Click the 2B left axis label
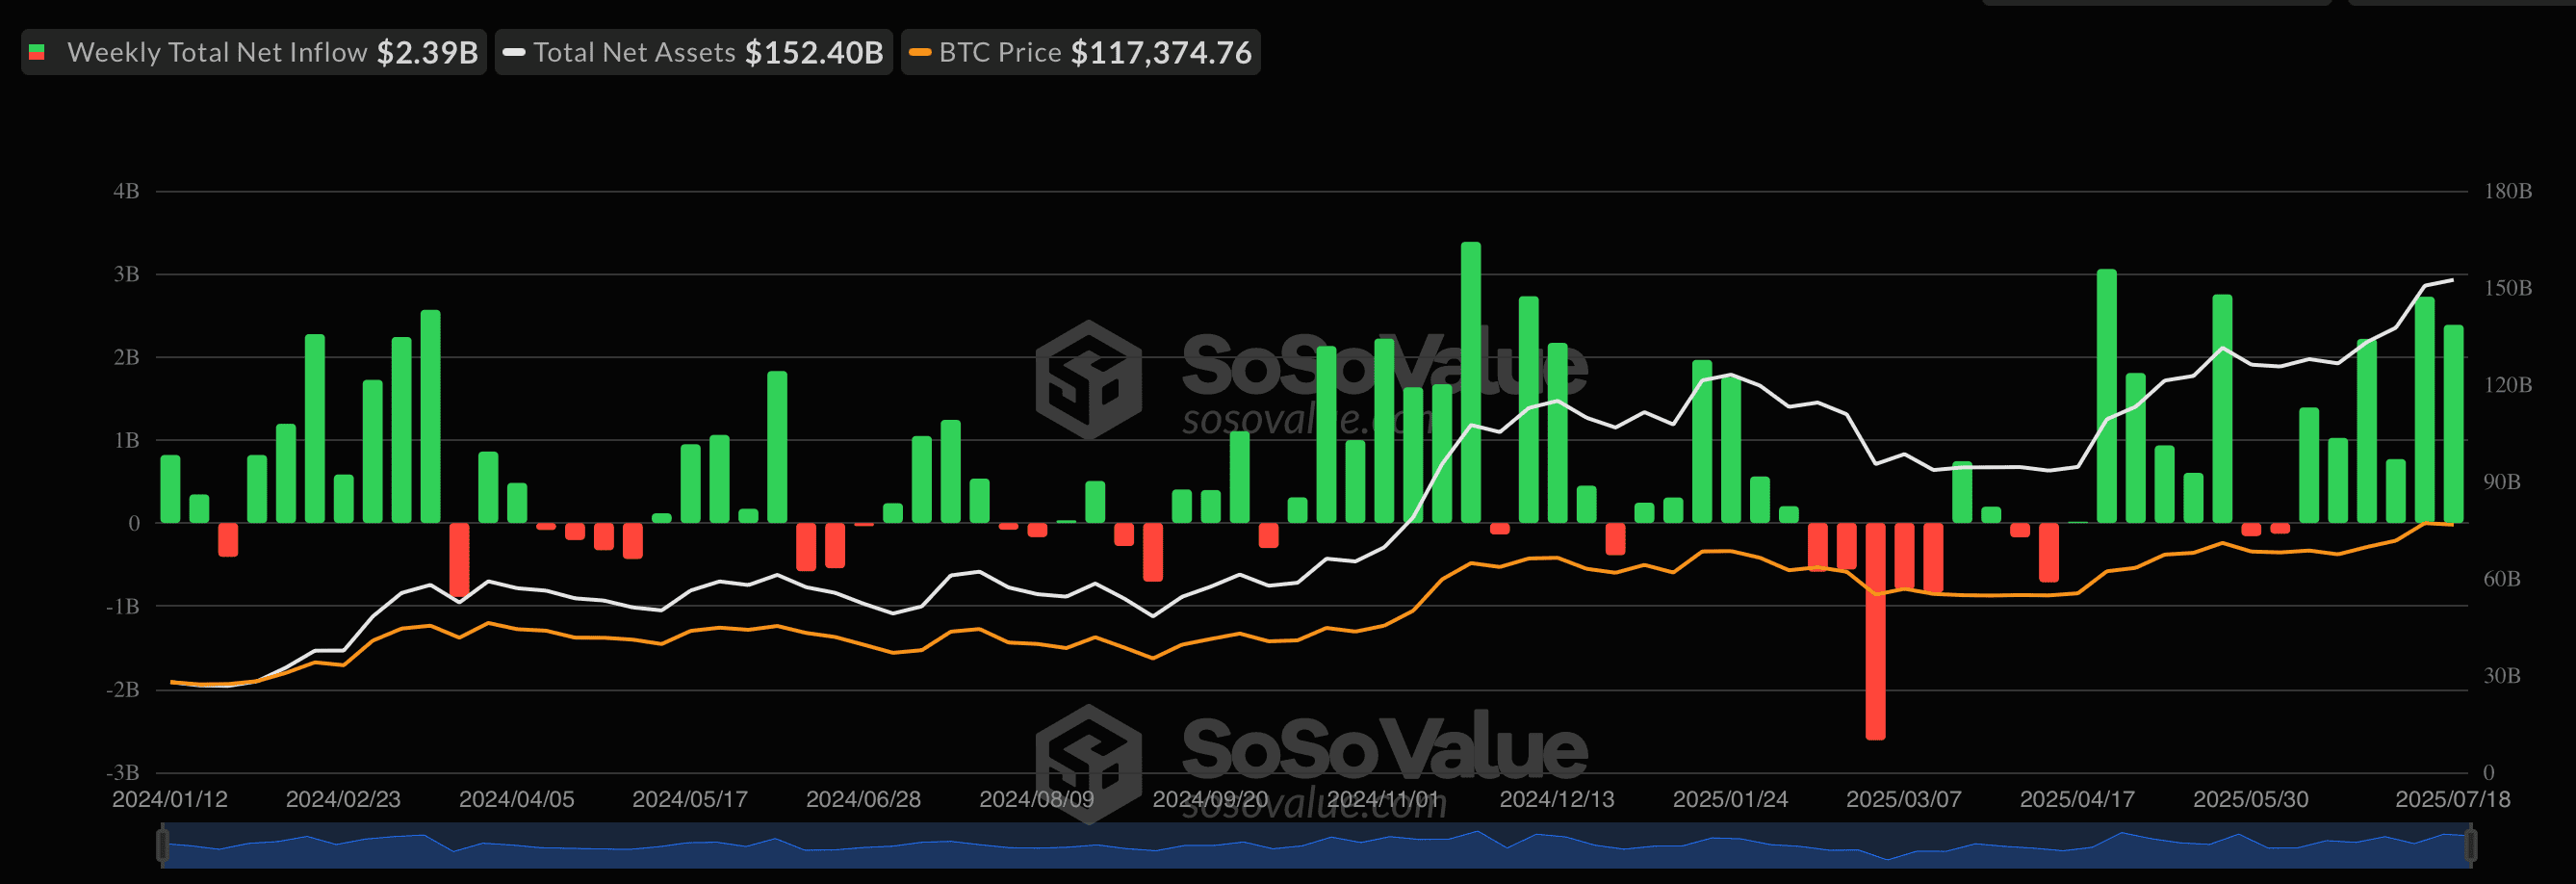Image resolution: width=2576 pixels, height=884 pixels. point(126,357)
